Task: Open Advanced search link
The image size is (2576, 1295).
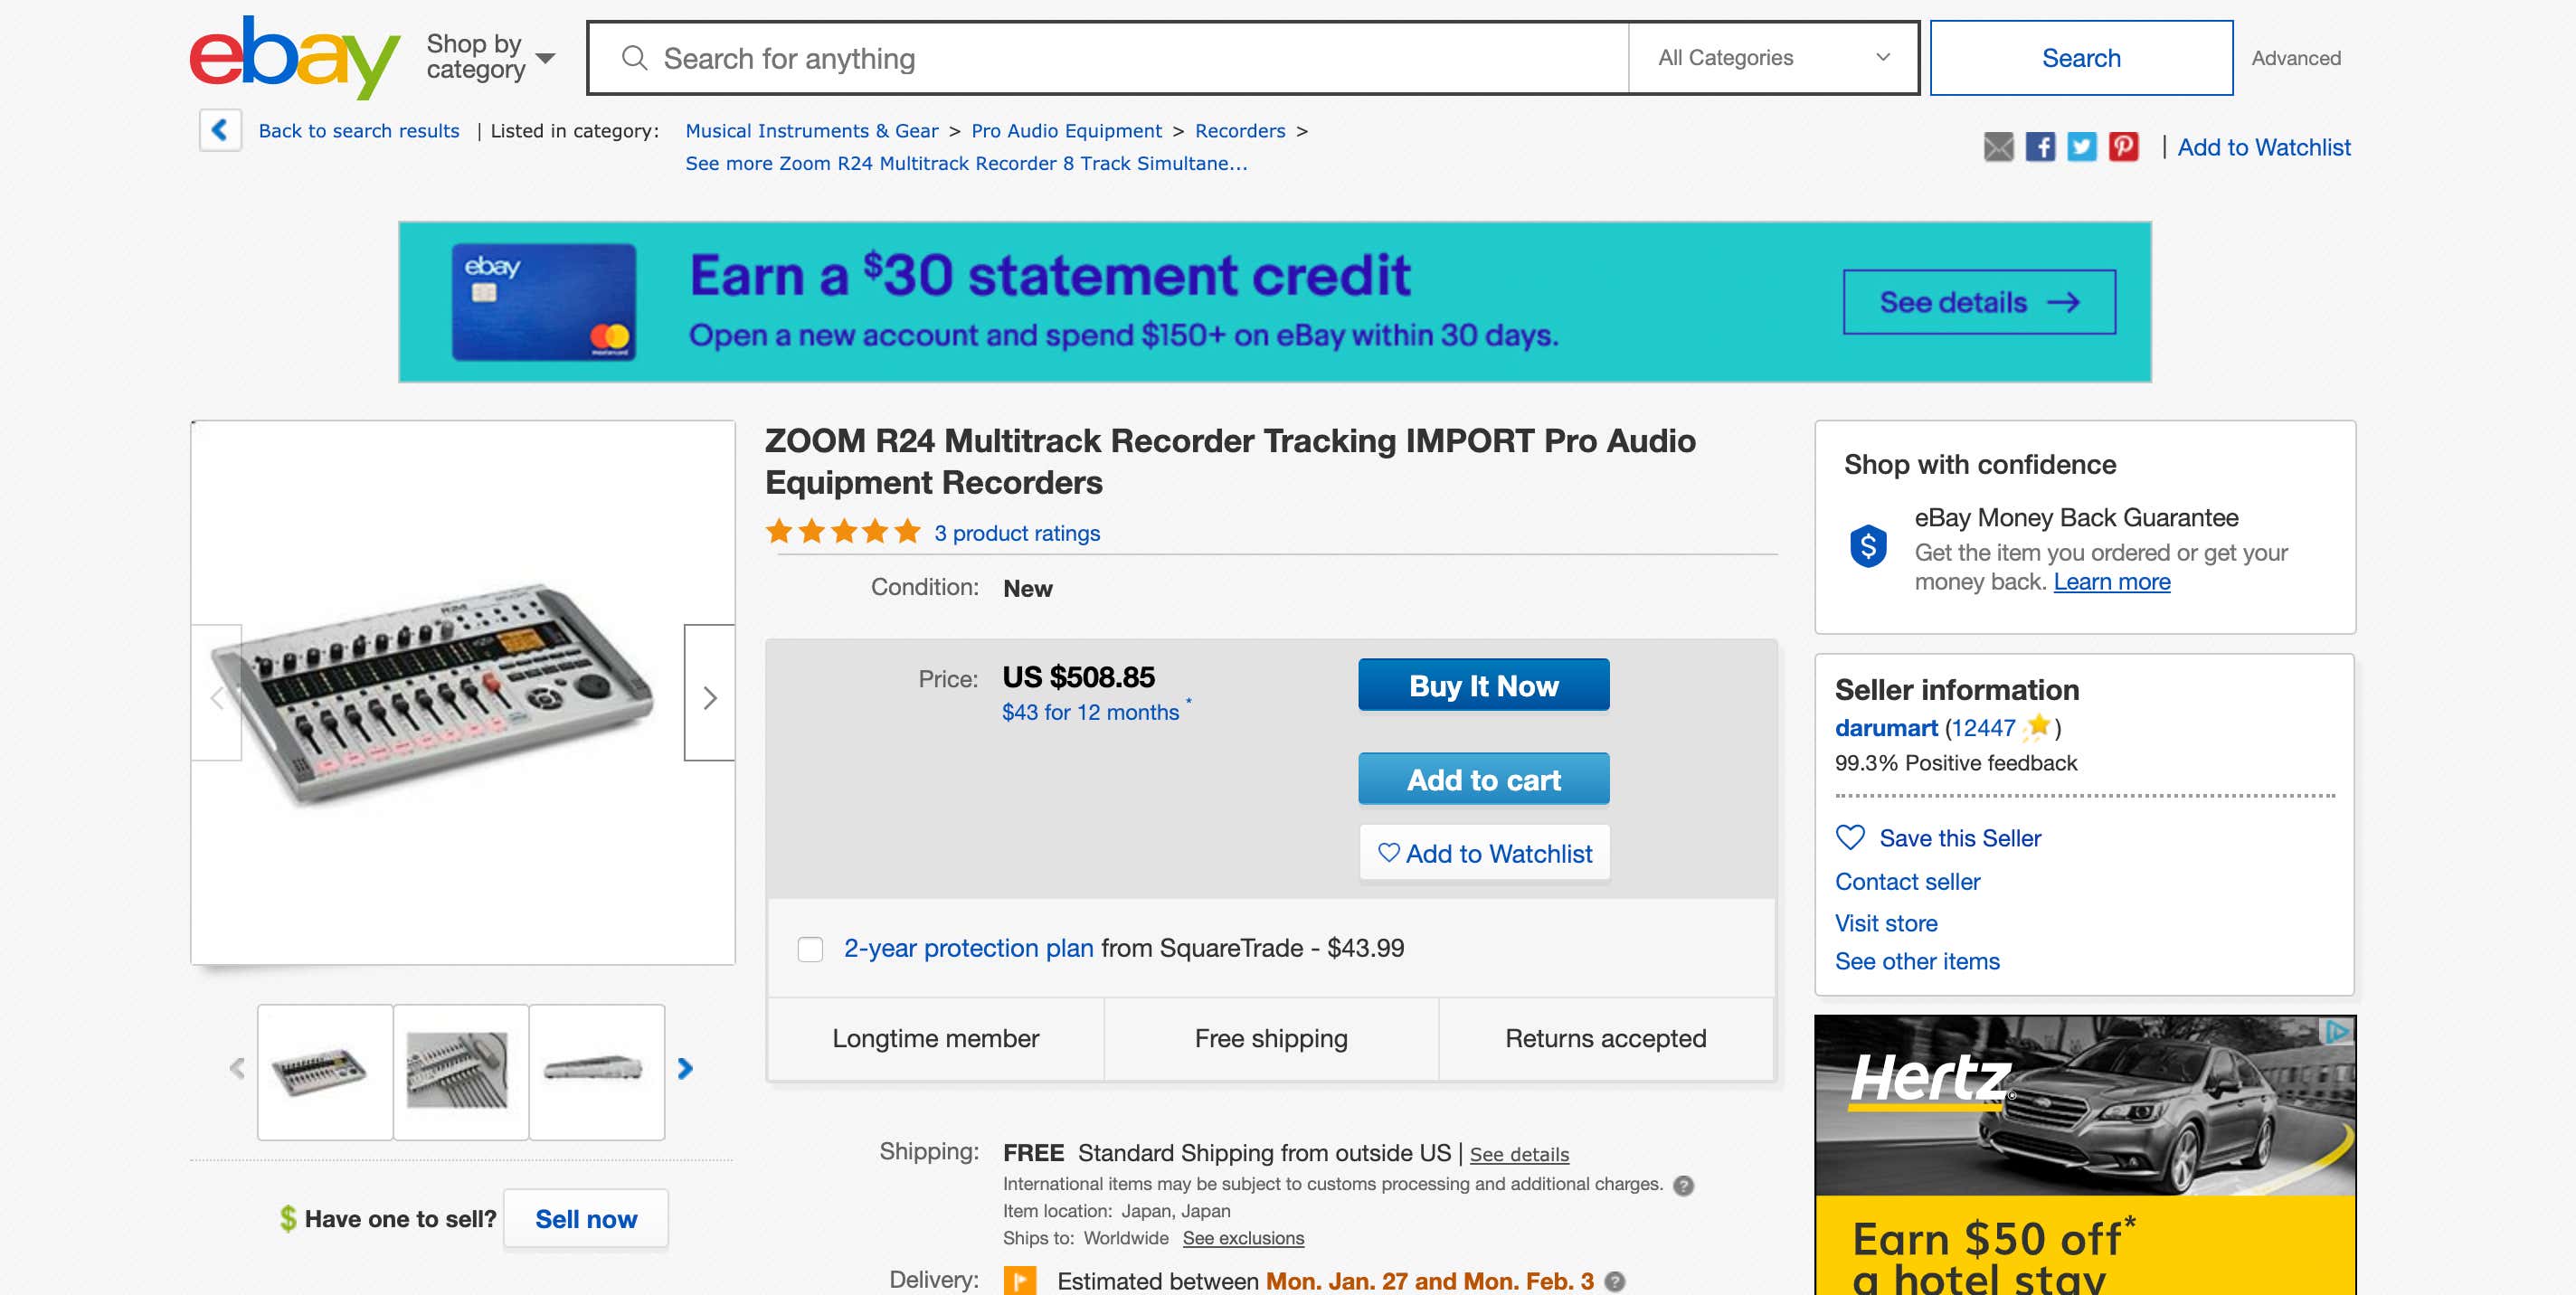Action: tap(2295, 58)
